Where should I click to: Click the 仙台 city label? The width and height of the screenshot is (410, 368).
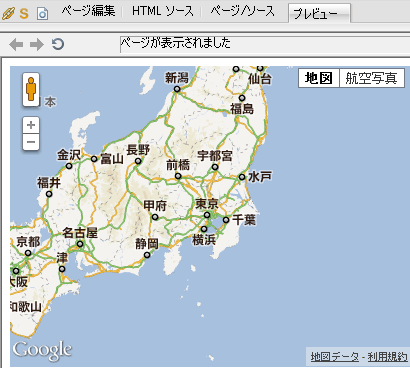(260, 79)
